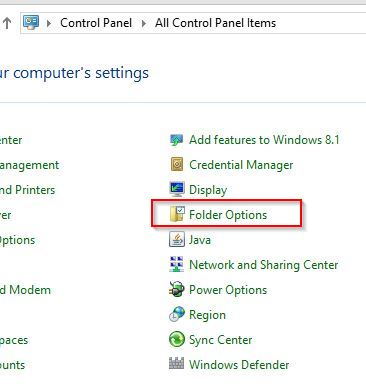Select Control Panel in the address breadcrumb

(x=96, y=23)
